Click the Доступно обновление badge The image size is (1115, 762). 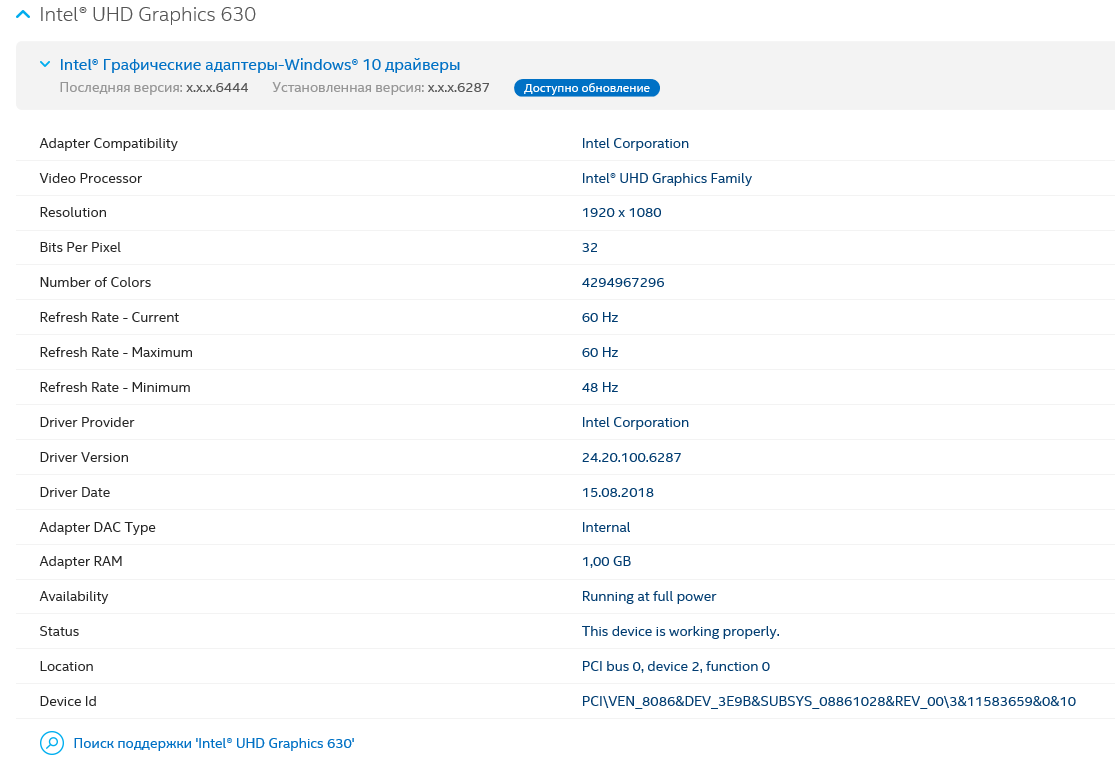[x=587, y=88]
